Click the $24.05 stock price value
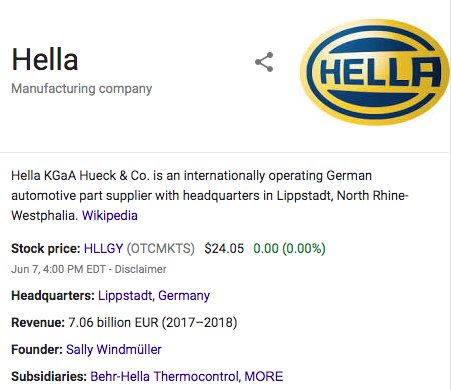Screen dimensions: 451x390 (224, 249)
